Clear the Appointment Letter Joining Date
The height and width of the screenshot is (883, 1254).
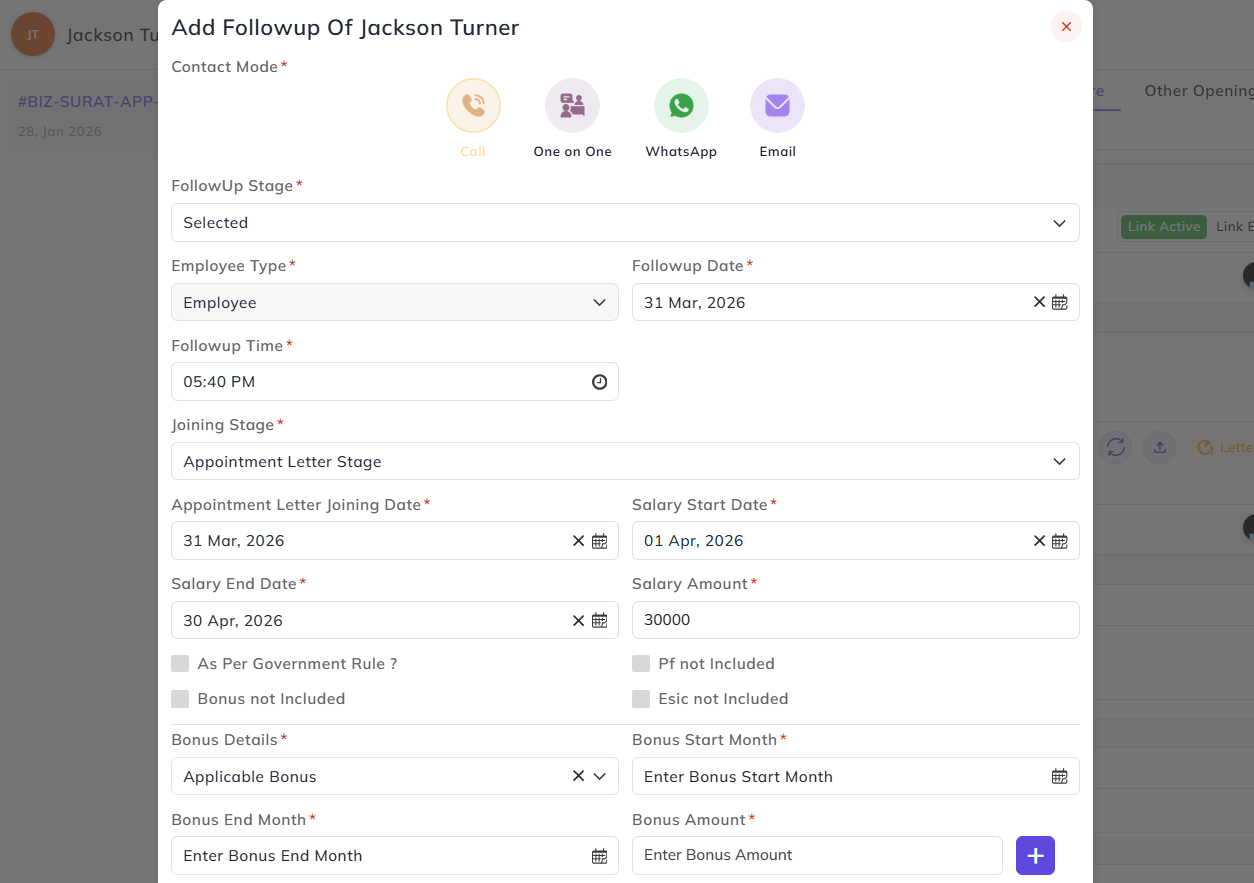point(578,541)
